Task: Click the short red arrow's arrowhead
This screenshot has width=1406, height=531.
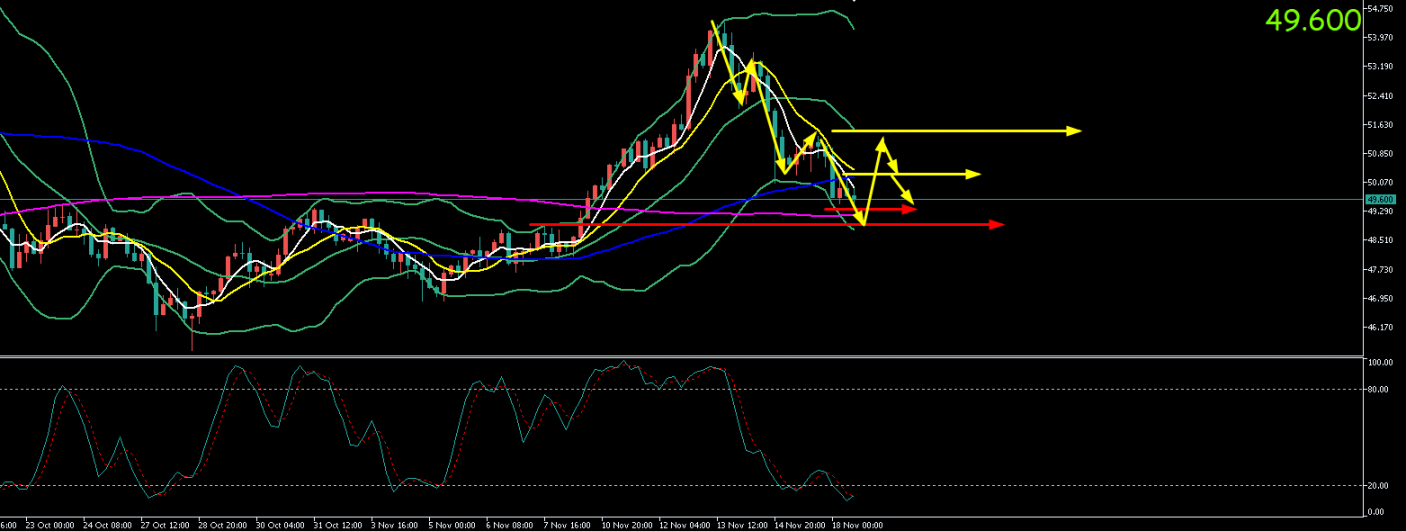Action: coord(910,209)
